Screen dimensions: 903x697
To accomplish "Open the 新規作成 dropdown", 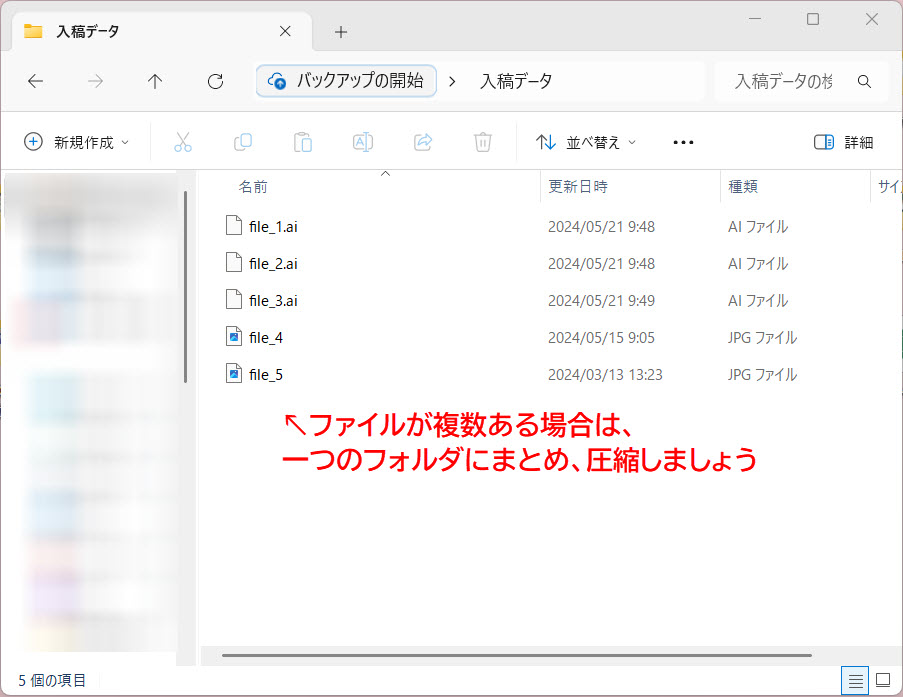I will 77,142.
